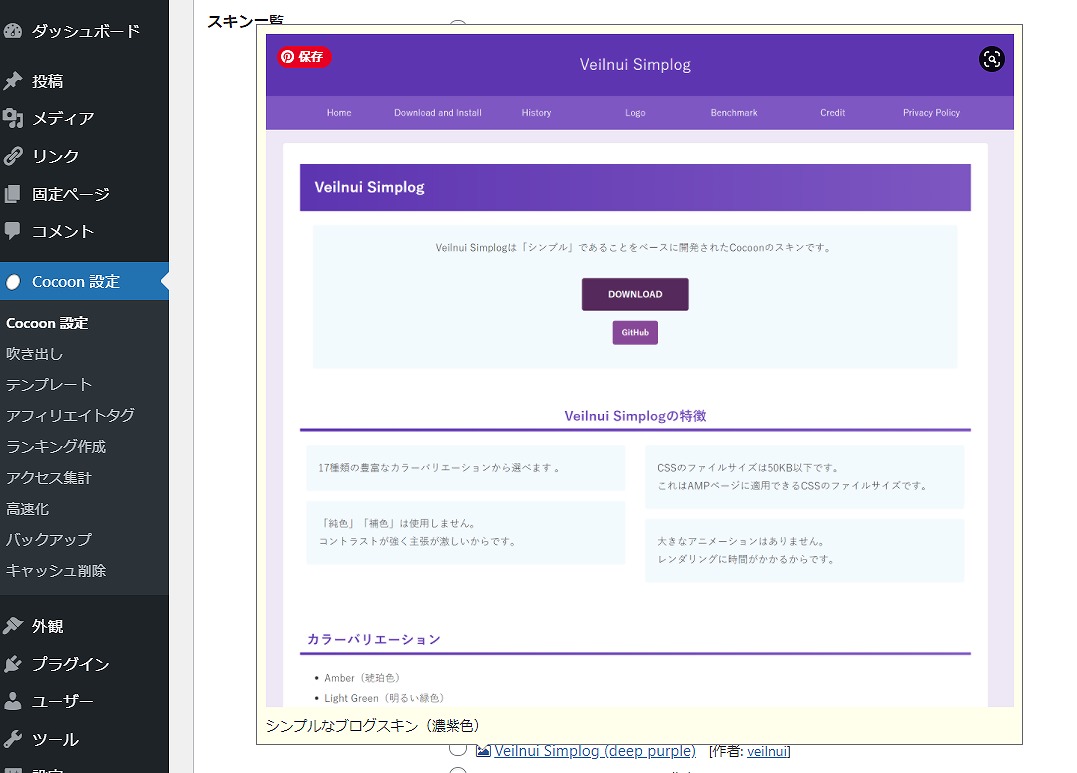Click the Posts pin icon
The image size is (1077, 773).
pyautogui.click(x=12, y=81)
